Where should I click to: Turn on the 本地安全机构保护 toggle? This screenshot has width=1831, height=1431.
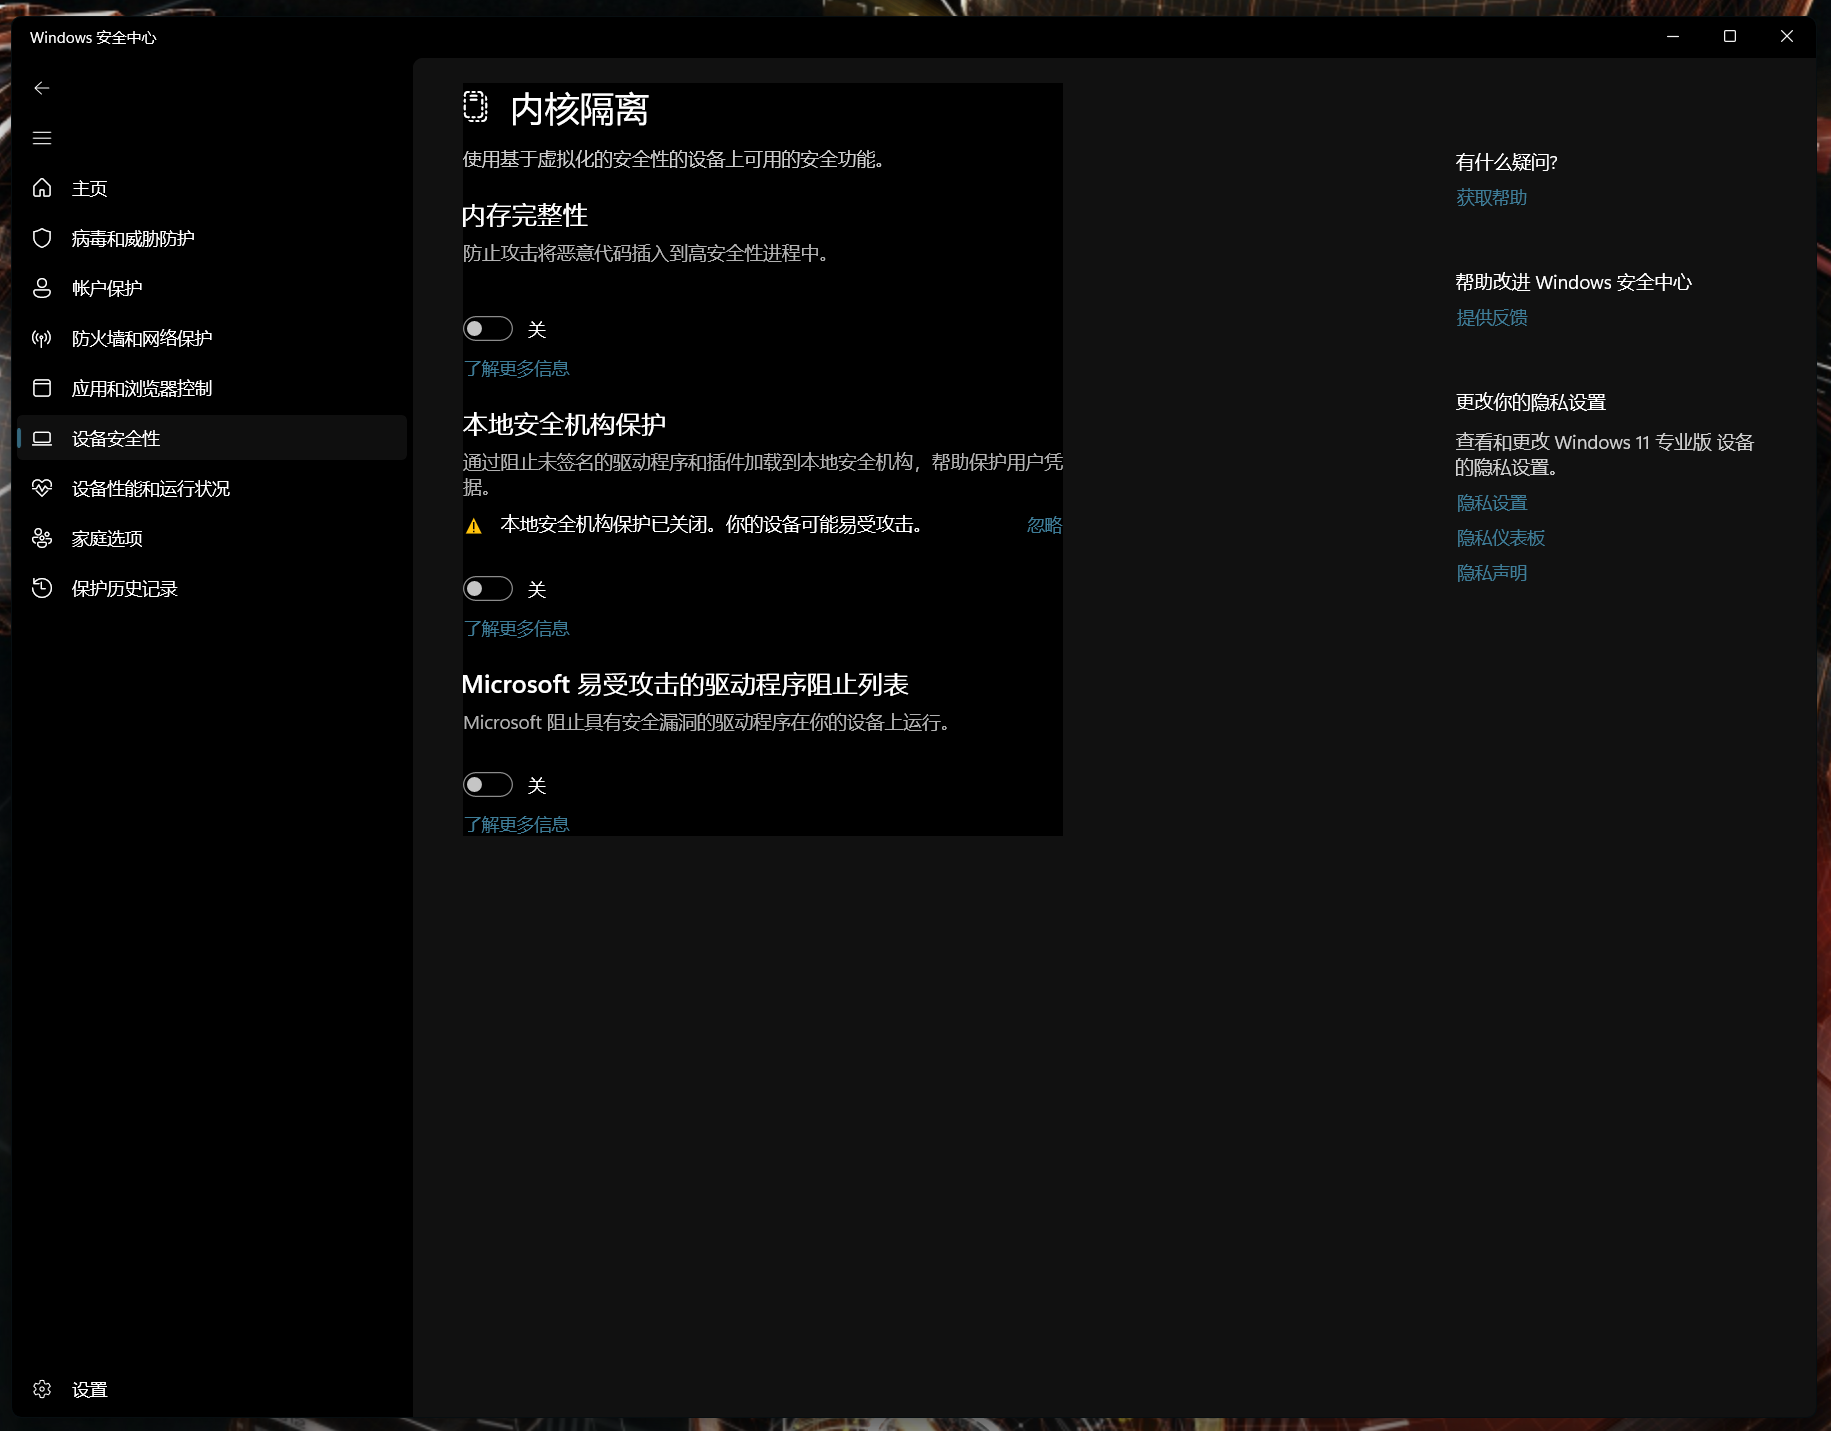pyautogui.click(x=488, y=589)
